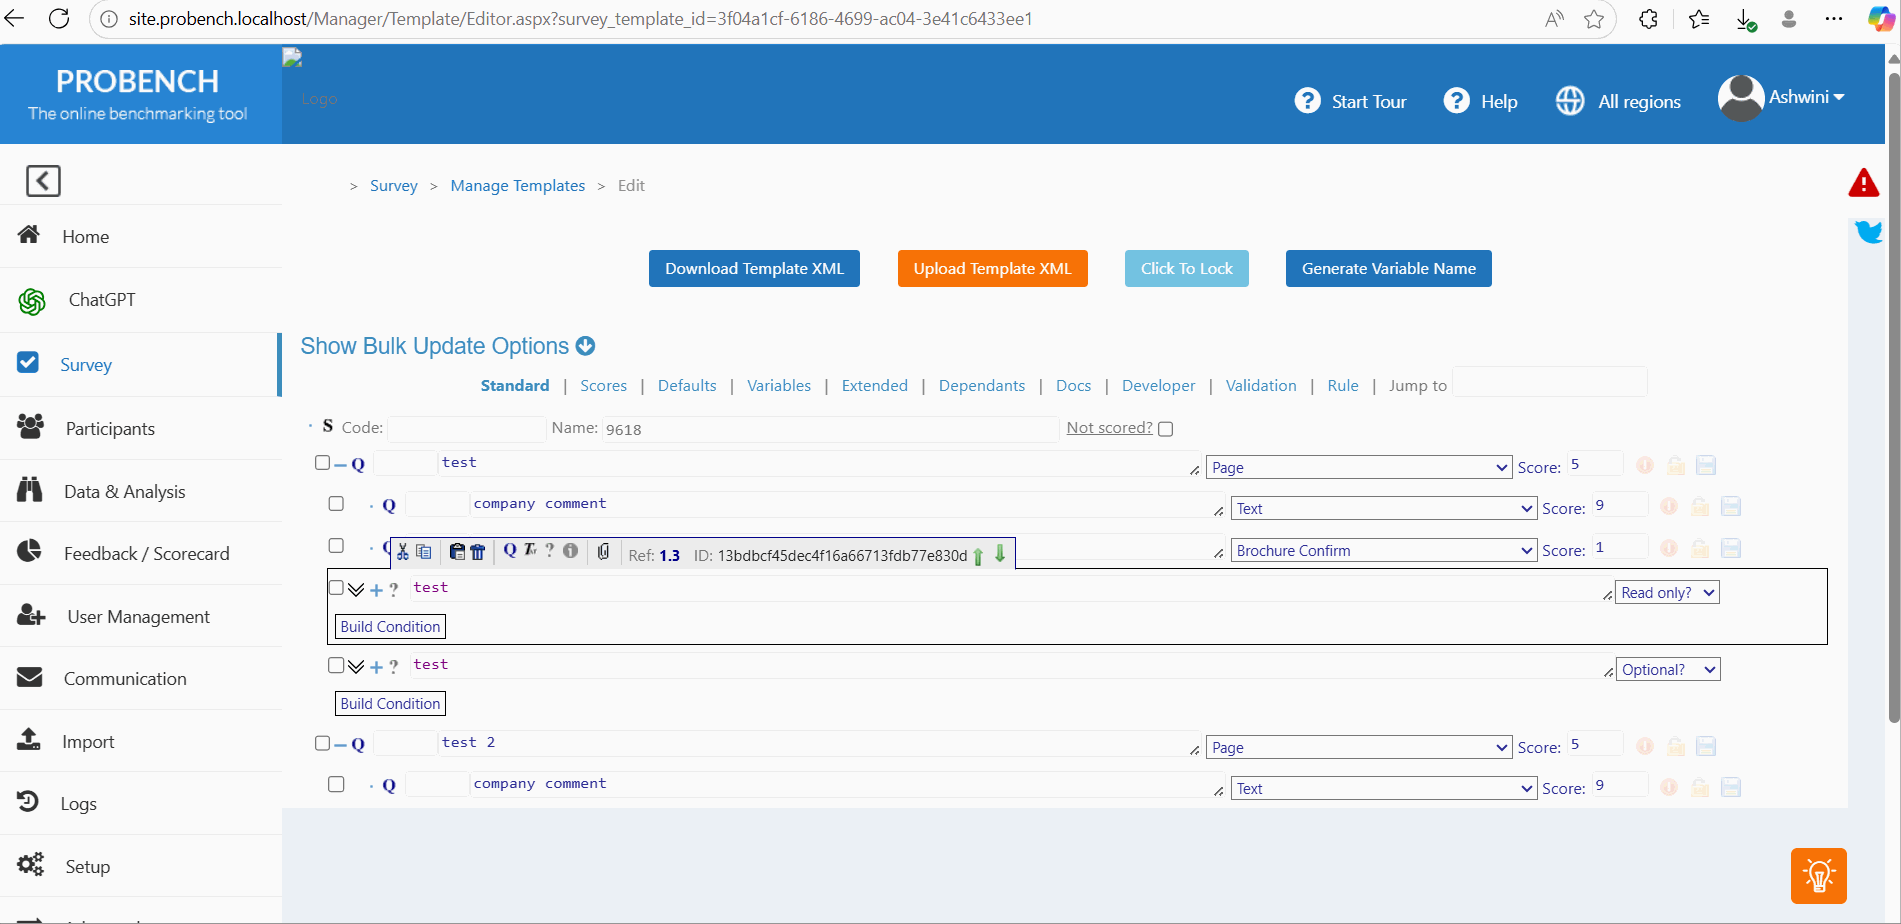The height and width of the screenshot is (924, 1901).
Task: Click the green move-down arrow
Action: tap(1000, 553)
